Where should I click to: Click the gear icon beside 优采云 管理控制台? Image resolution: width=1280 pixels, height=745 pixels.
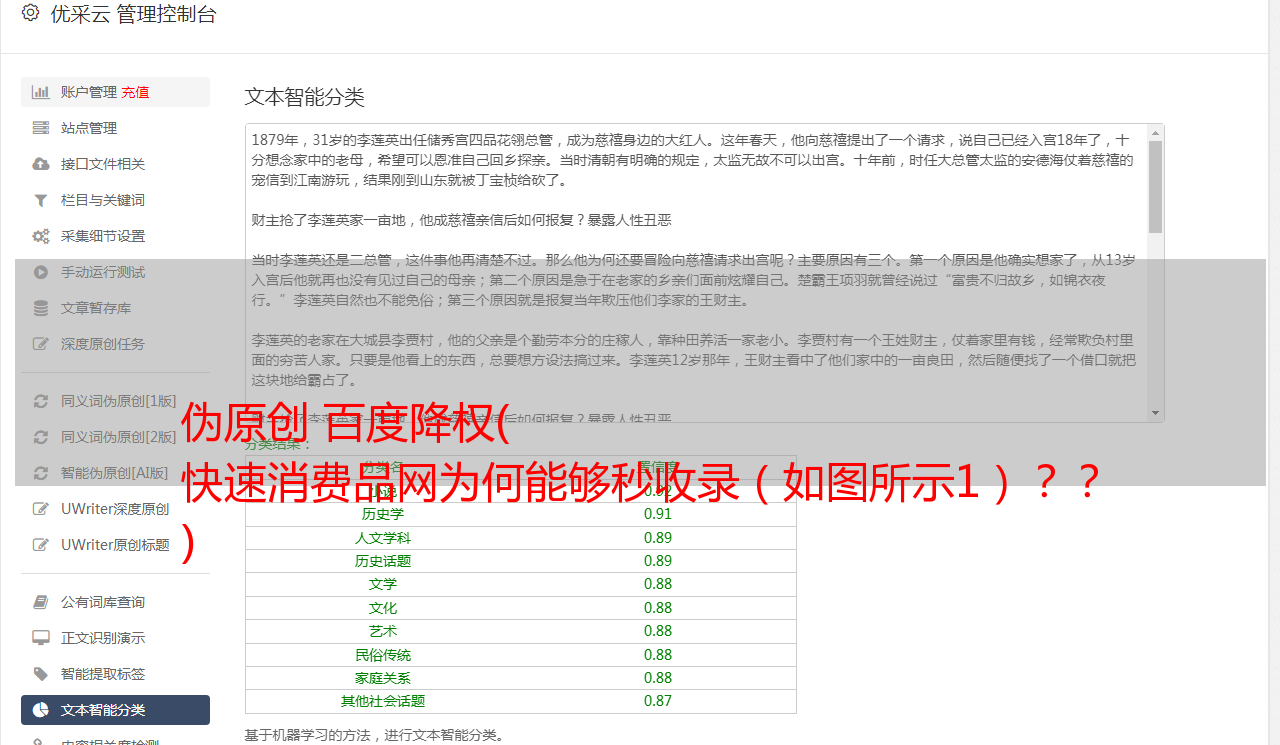click(30, 13)
